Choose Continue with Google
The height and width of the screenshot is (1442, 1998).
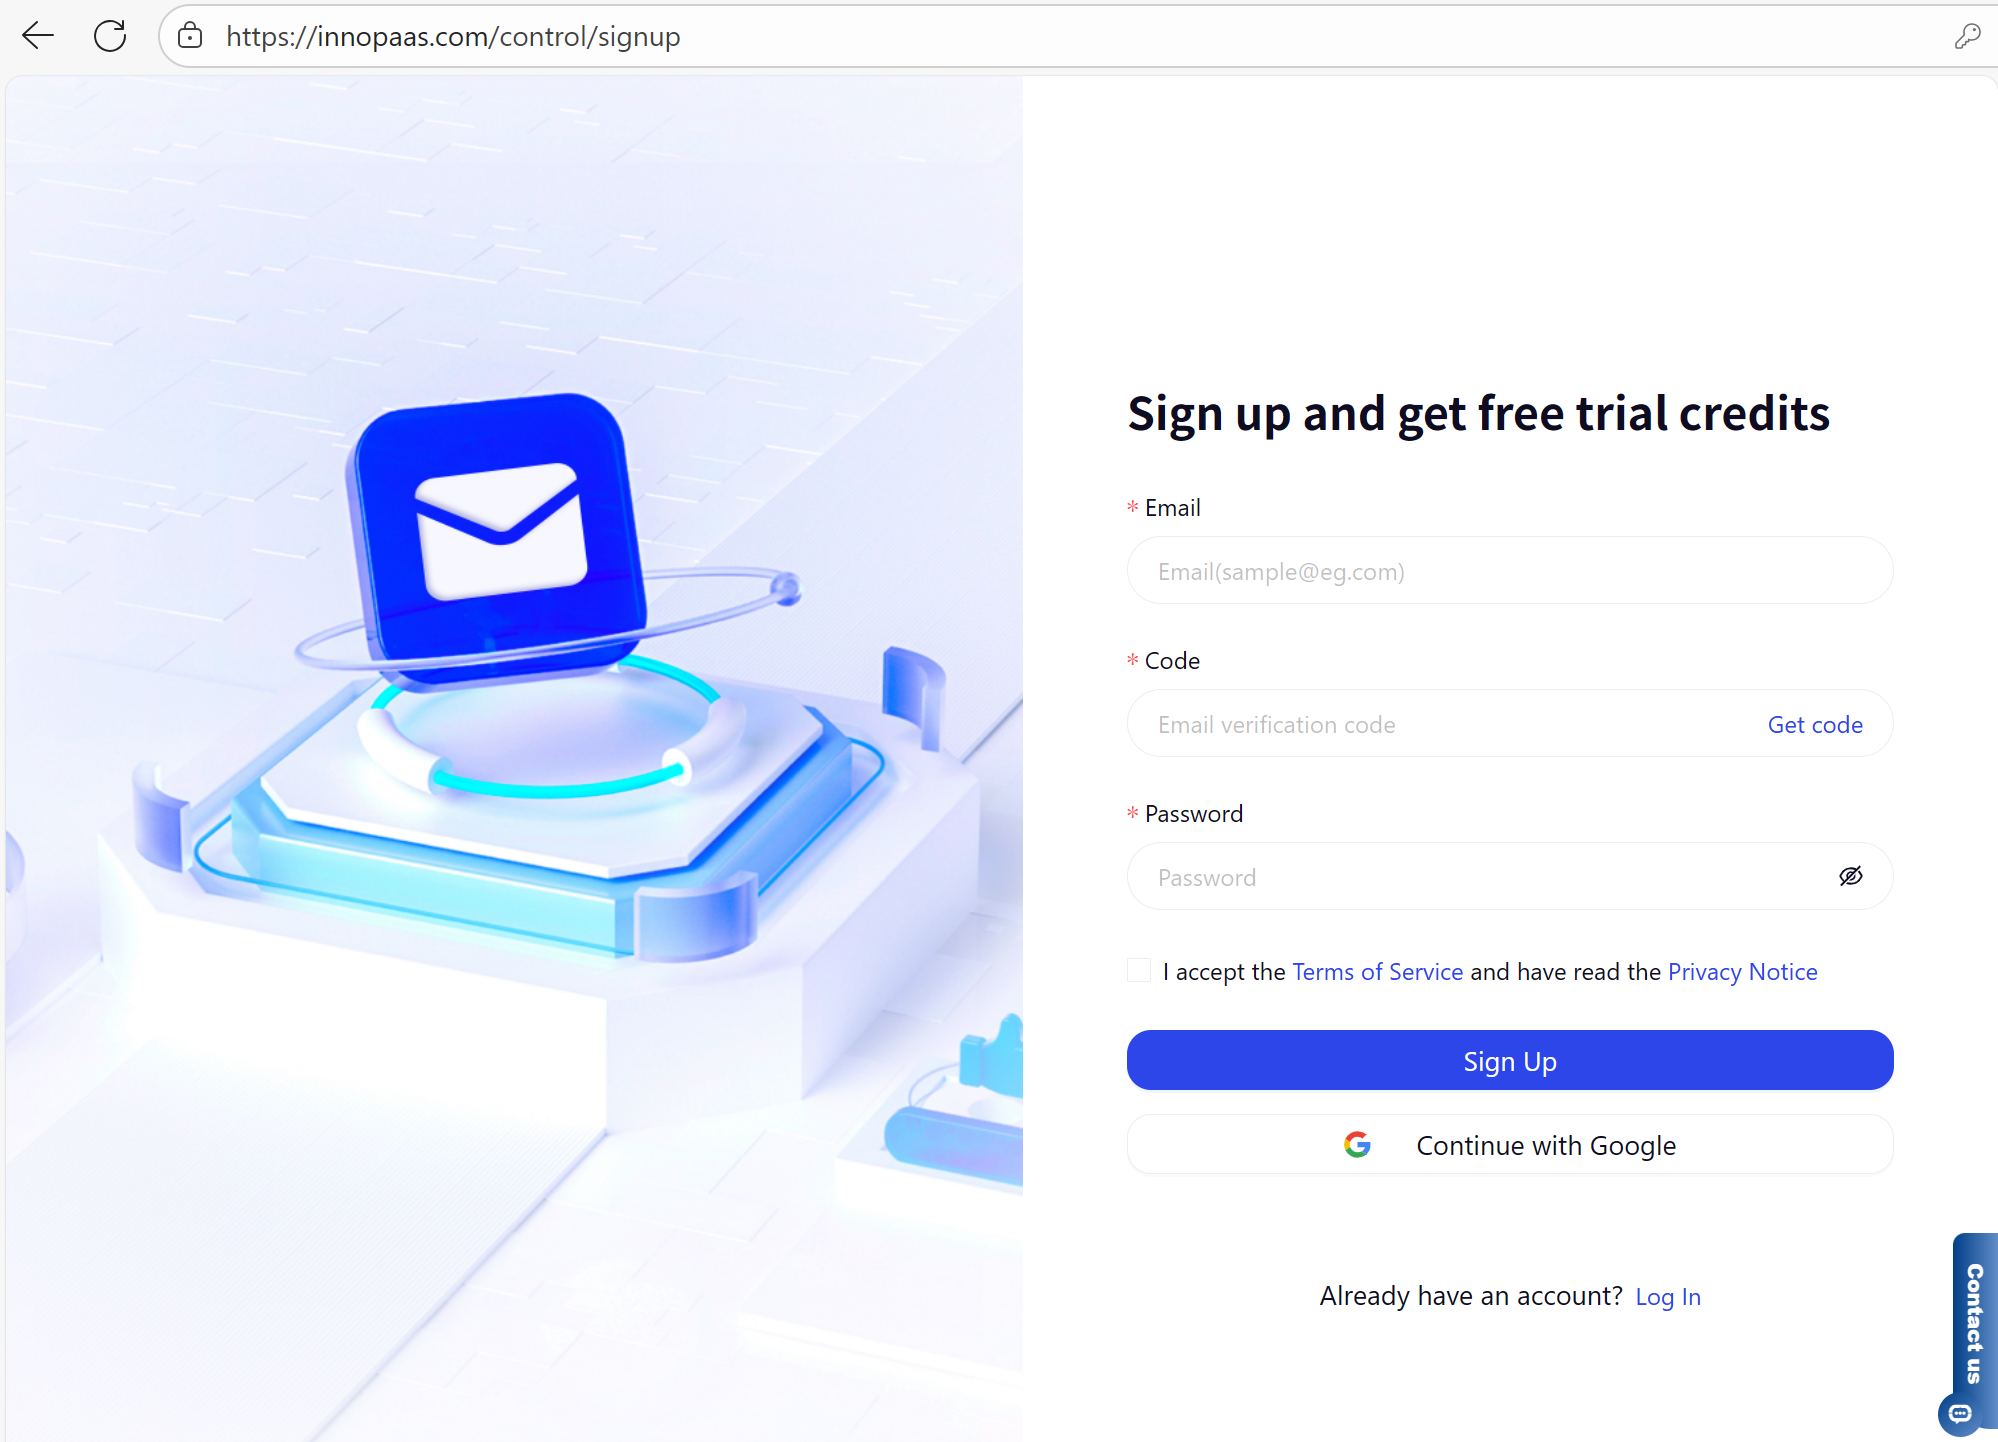click(x=1510, y=1144)
